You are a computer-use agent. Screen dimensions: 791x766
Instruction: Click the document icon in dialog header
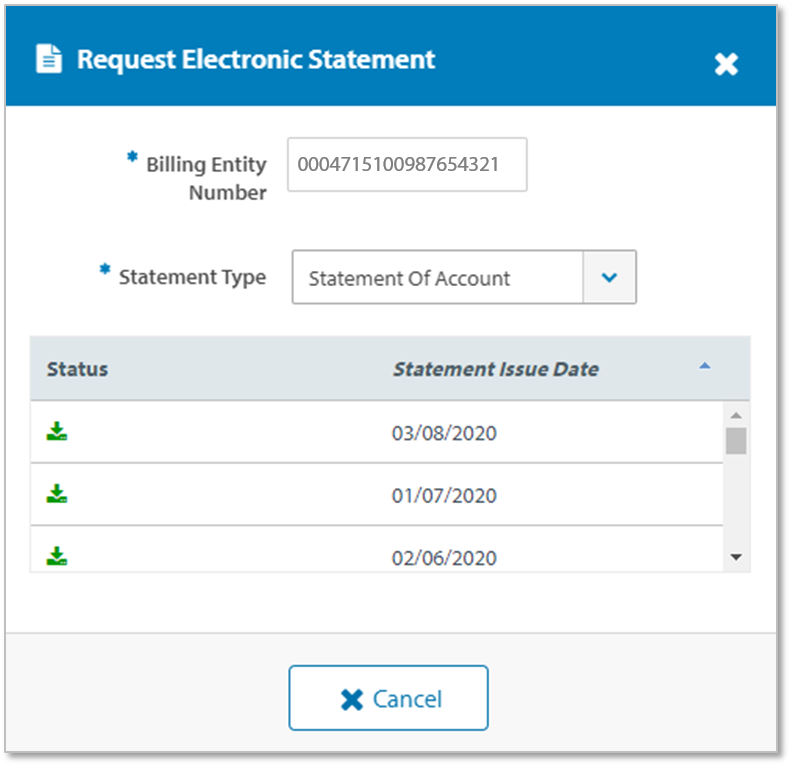click(47, 59)
